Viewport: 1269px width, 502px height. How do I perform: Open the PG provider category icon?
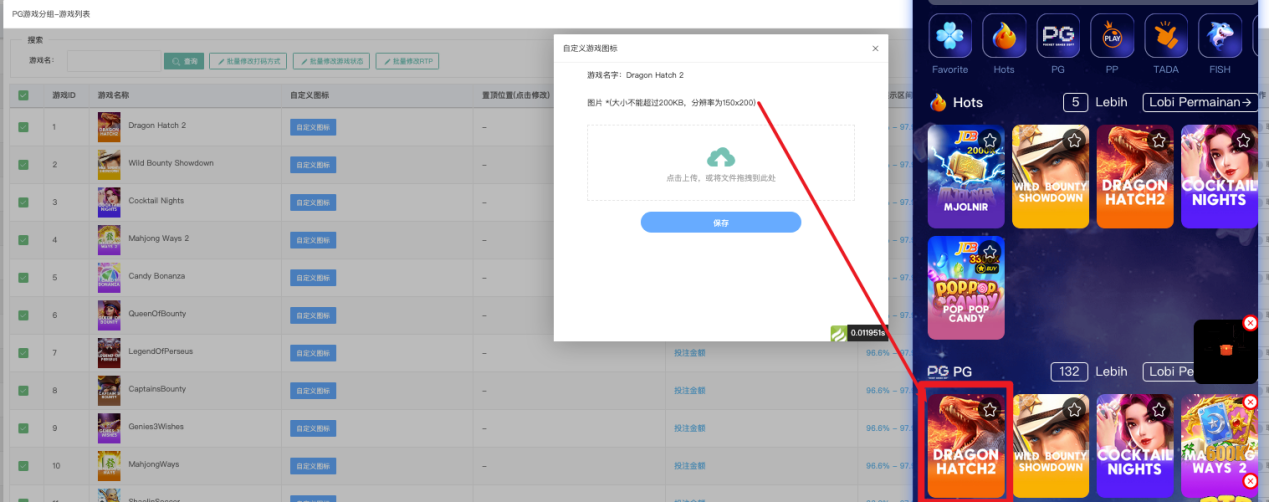1058,36
